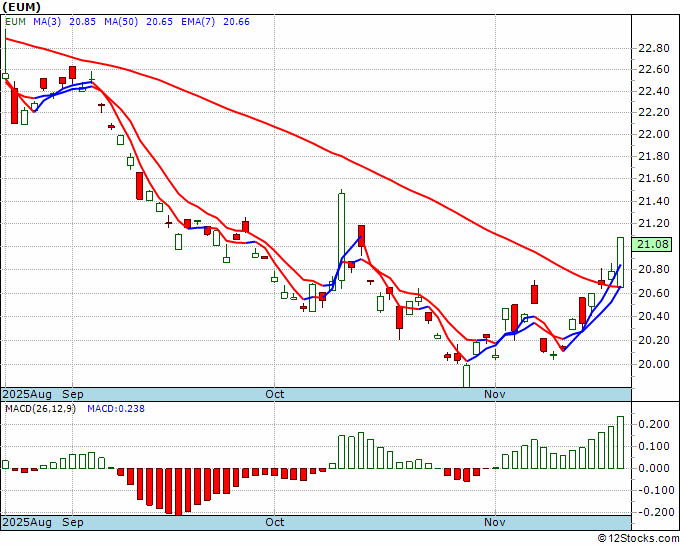Click the 20.40 price axis label
This screenshot has height=546, width=680.
[654, 316]
